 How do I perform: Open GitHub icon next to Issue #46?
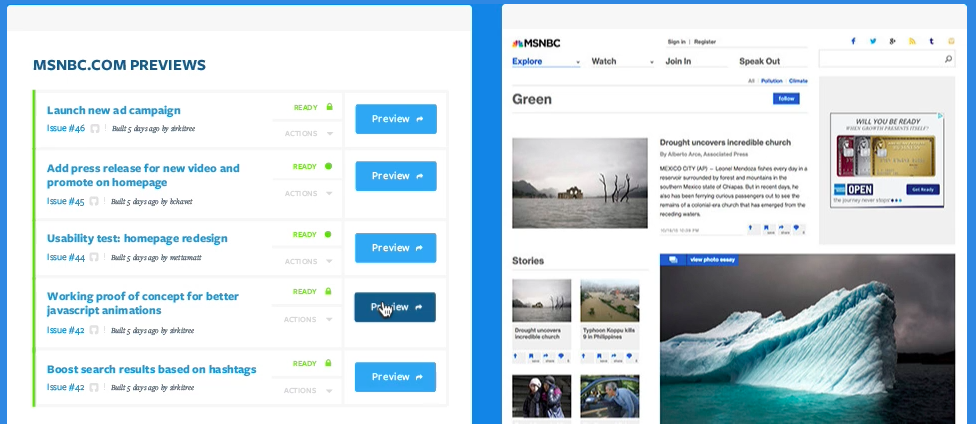click(x=95, y=129)
